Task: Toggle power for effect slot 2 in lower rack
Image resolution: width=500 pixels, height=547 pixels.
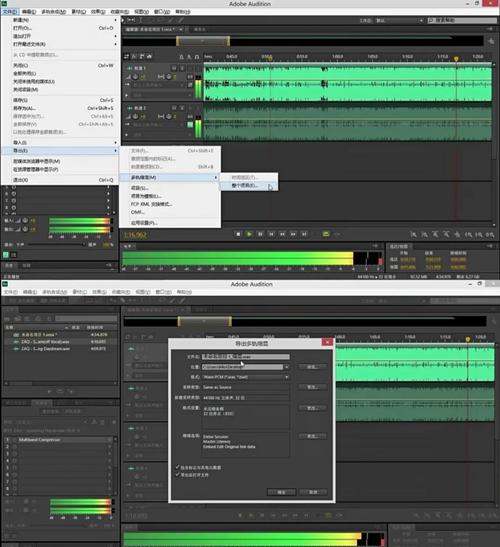Action: (x=14, y=447)
